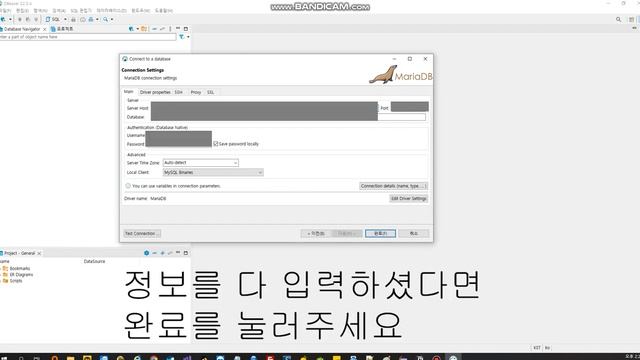
Task: Open the dropdown arrow beside the SQL button
Action: [x=65, y=19]
